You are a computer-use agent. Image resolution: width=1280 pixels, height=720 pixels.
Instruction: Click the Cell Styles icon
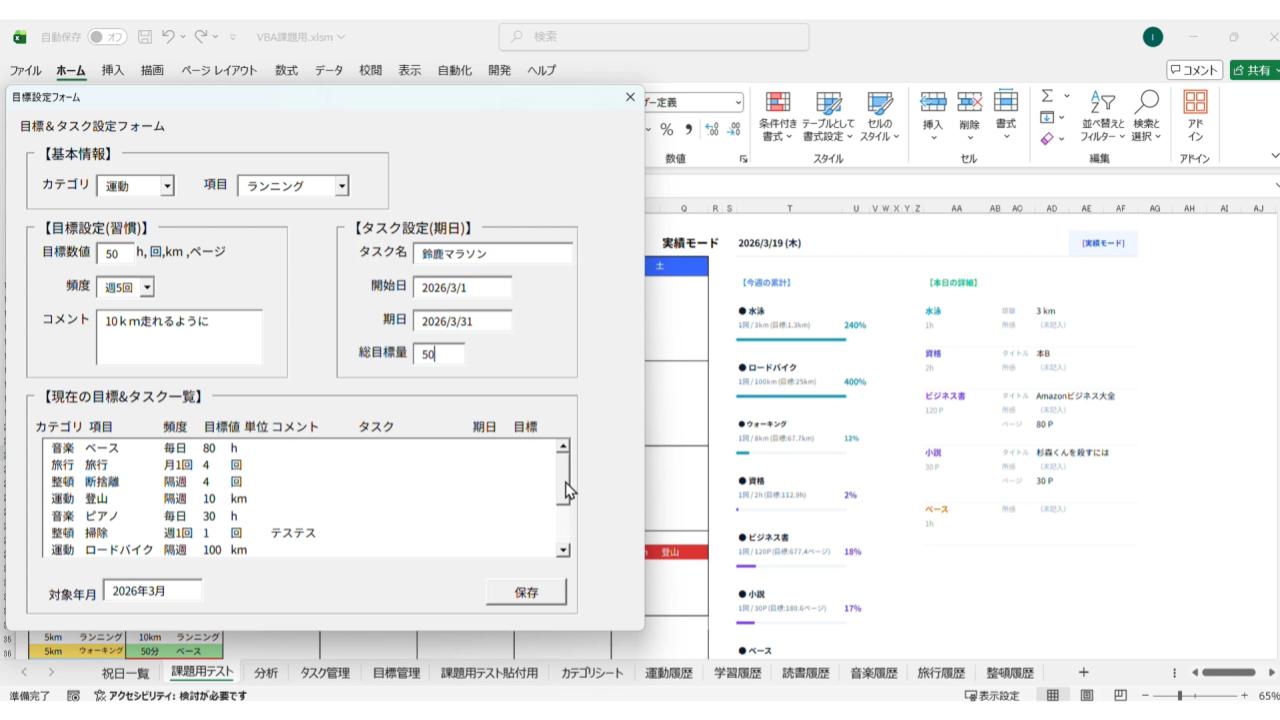click(x=880, y=103)
